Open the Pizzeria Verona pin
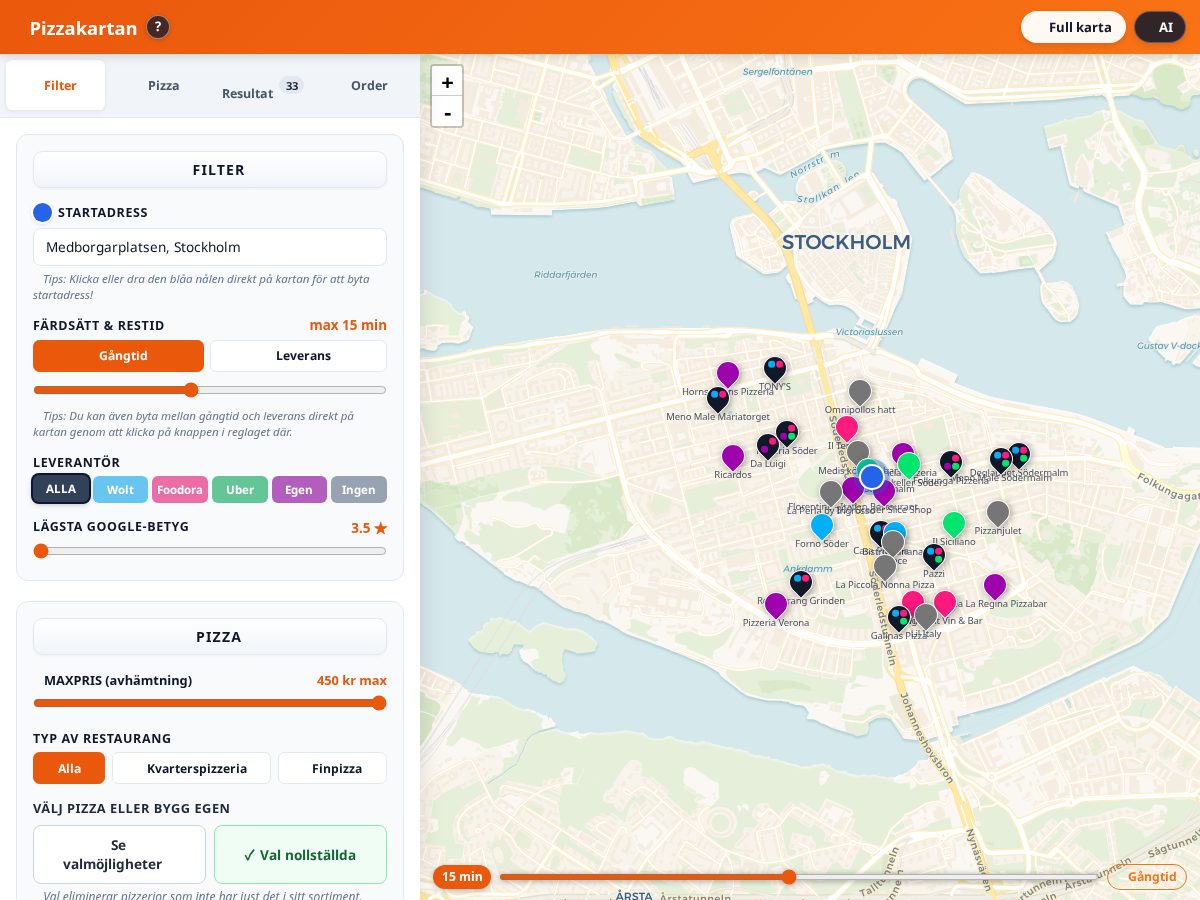Image resolution: width=1200 pixels, height=900 pixels. tap(776, 606)
